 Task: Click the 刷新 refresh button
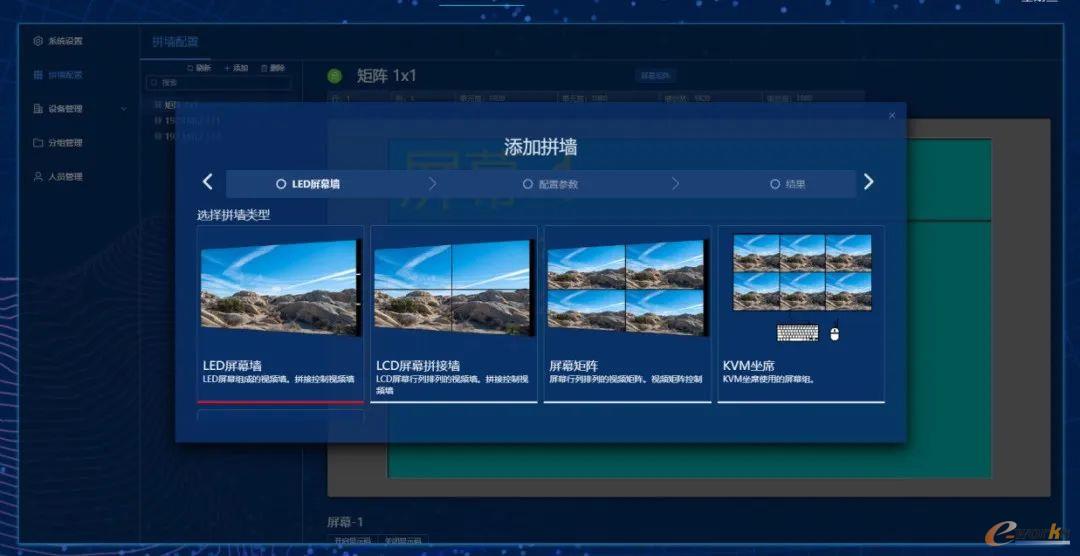coord(199,68)
